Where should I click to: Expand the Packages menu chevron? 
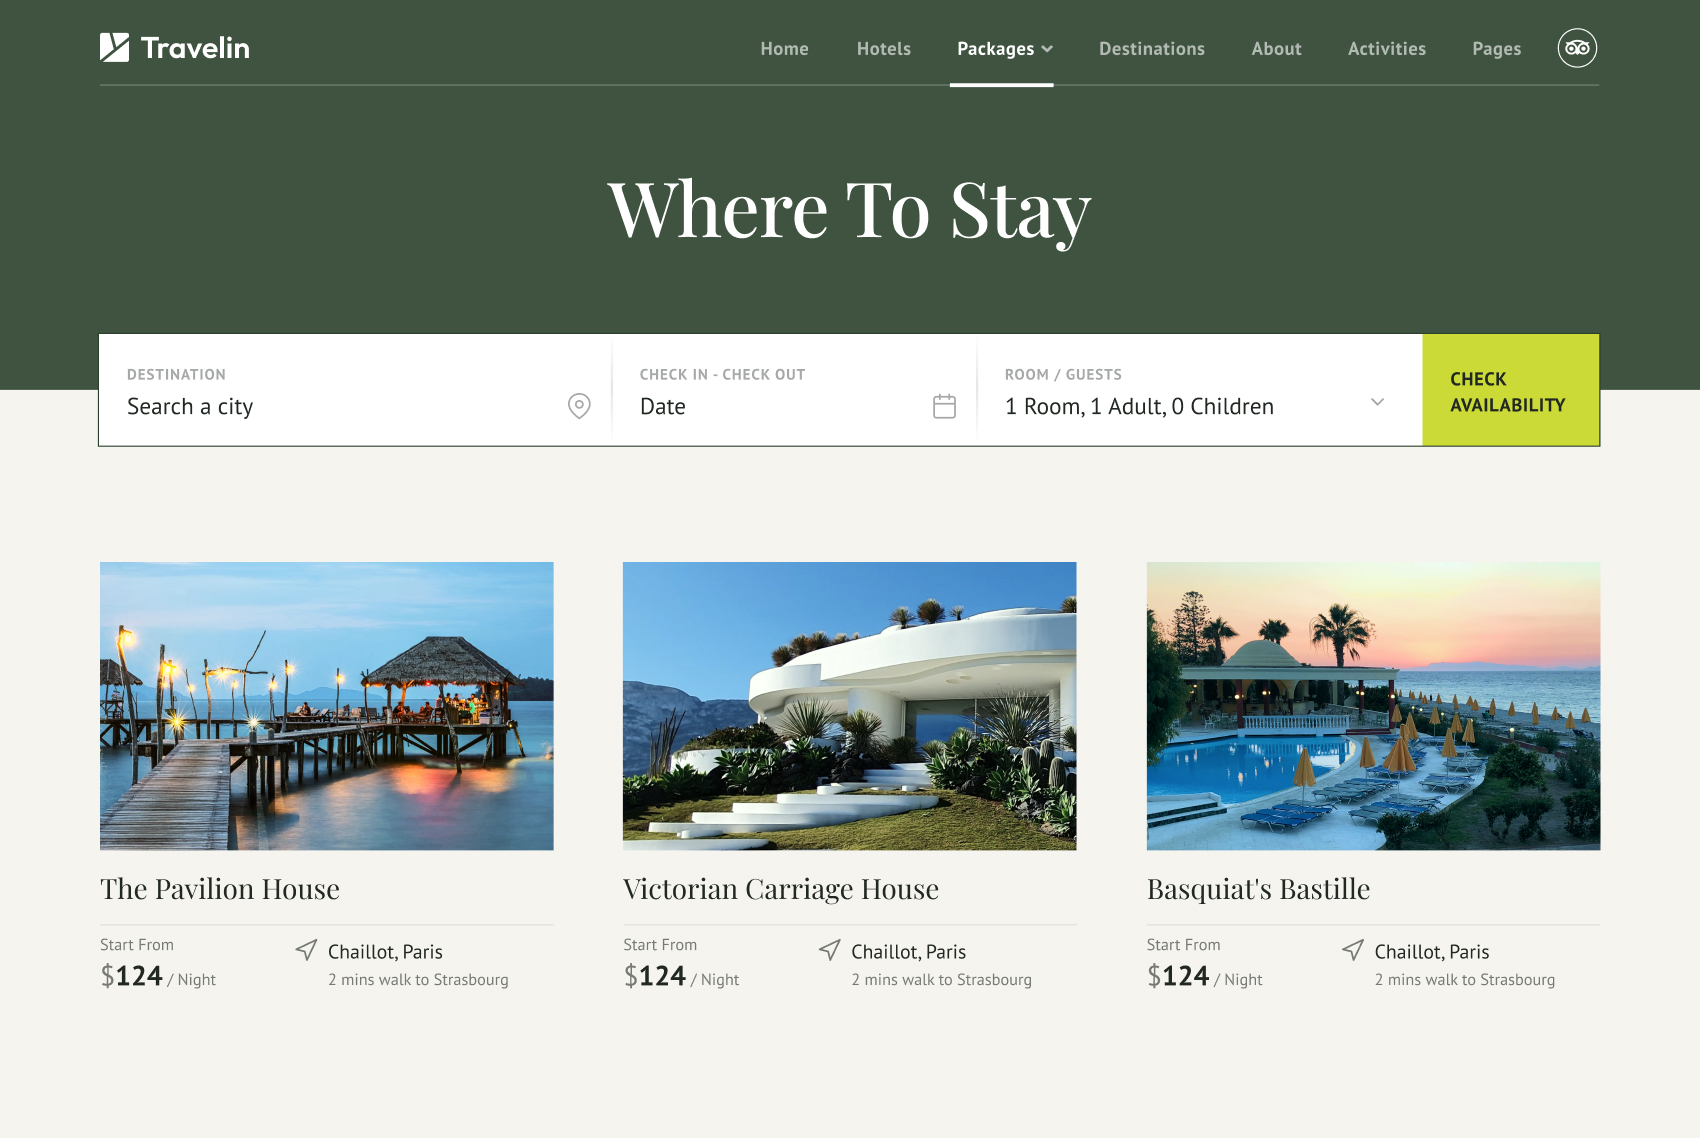click(1047, 49)
